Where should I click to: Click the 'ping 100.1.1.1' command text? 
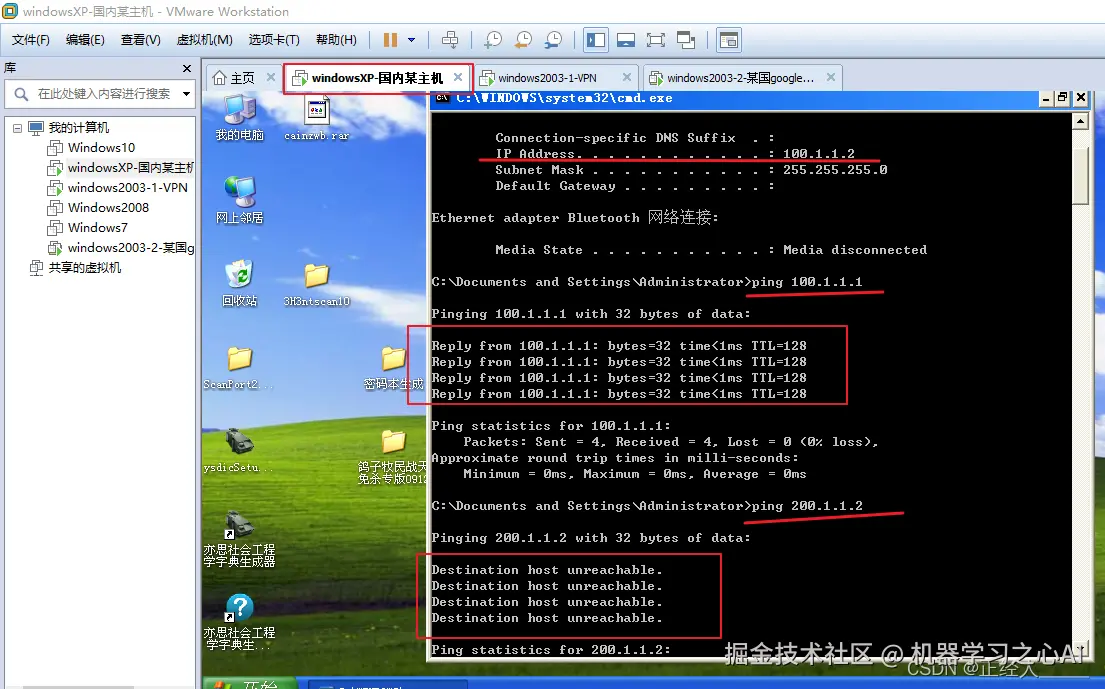click(x=807, y=282)
